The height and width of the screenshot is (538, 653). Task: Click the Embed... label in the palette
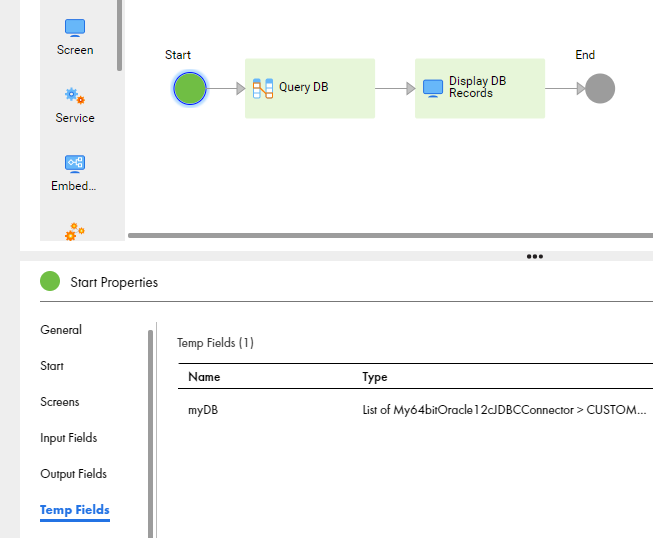[74, 186]
